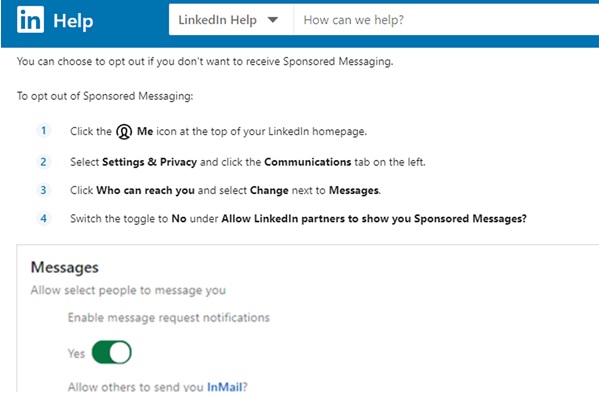Click the step 1 number badge
The image size is (599, 397).
[x=44, y=131]
